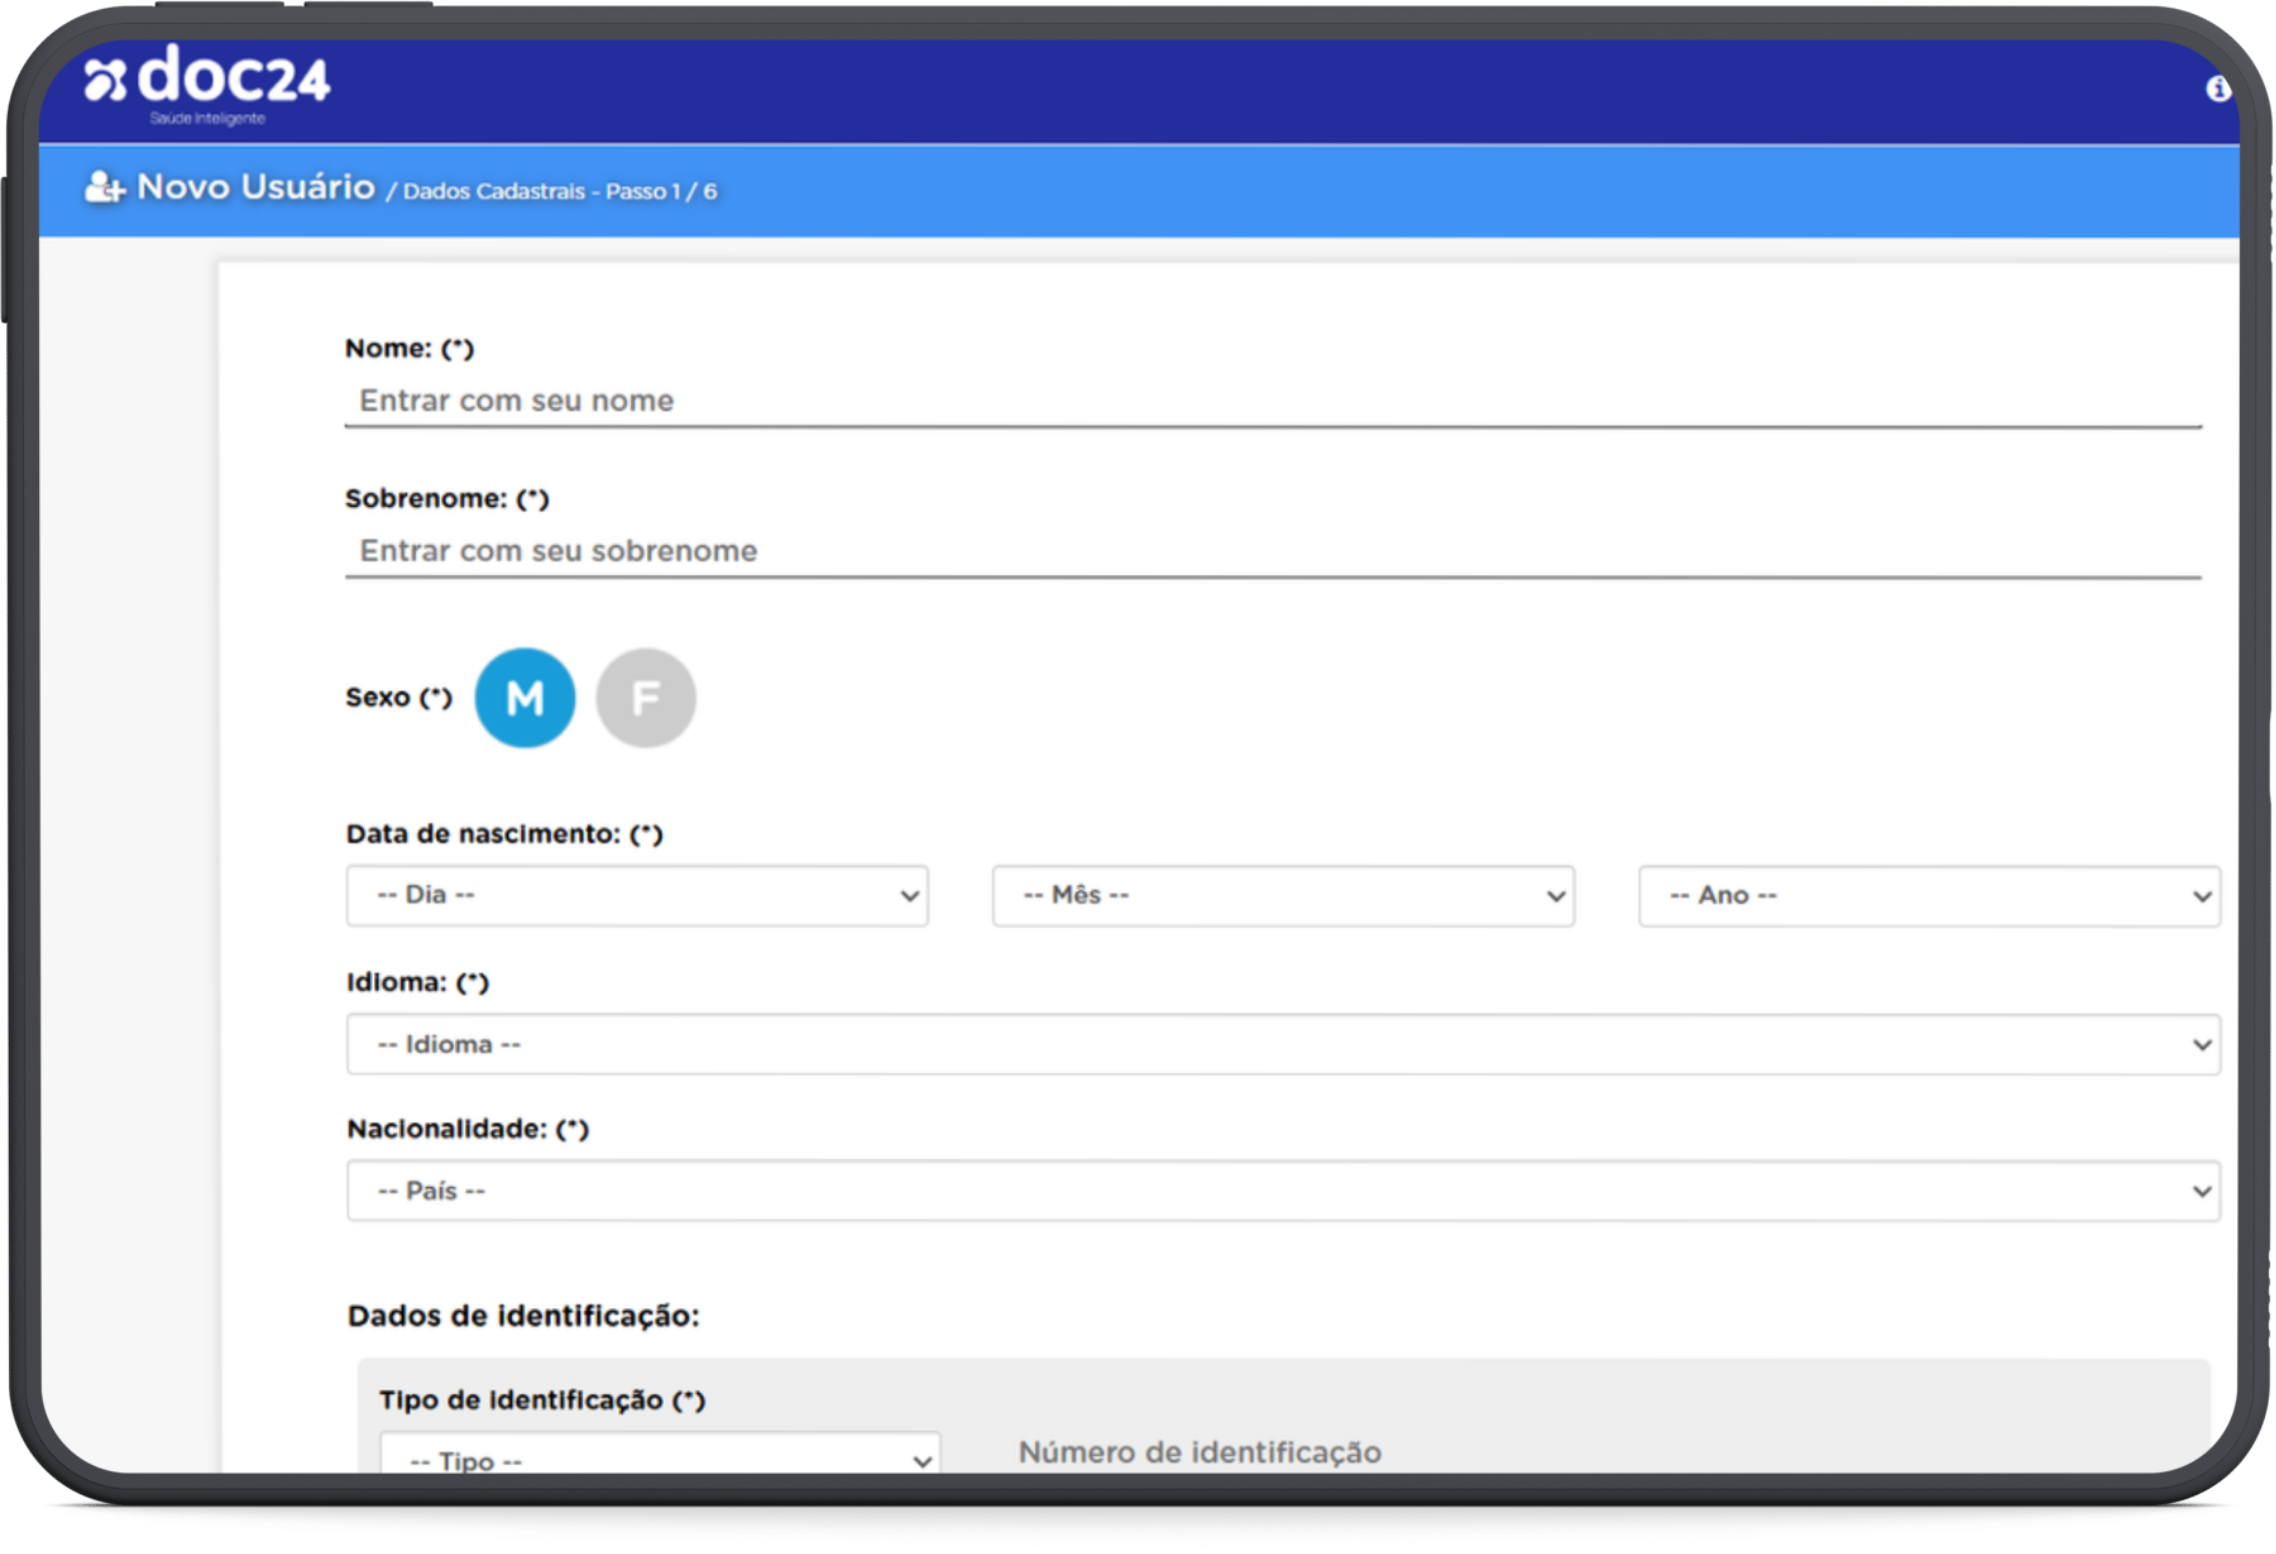Click the Dados Cadastrais - Passo 1/6 breadcrumb
The height and width of the screenshot is (1554, 2276).
point(562,192)
